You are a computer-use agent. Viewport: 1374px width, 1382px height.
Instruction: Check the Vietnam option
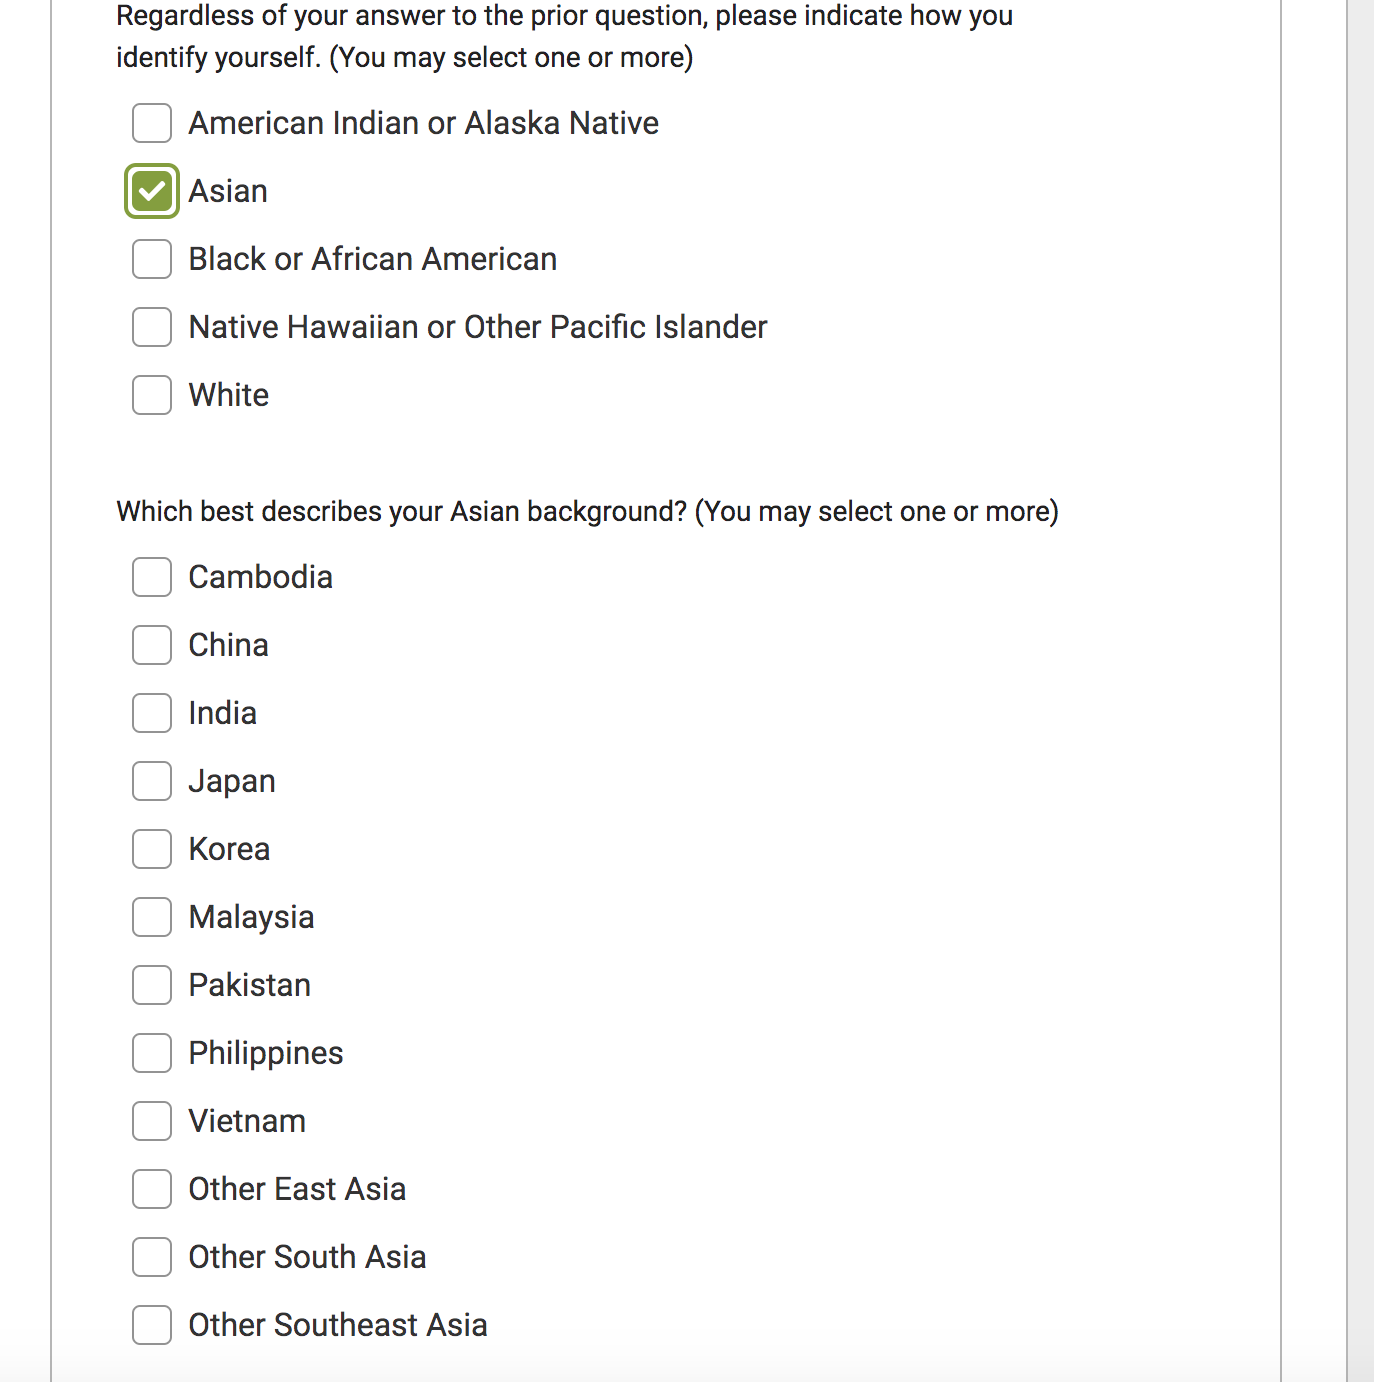[x=152, y=1121]
